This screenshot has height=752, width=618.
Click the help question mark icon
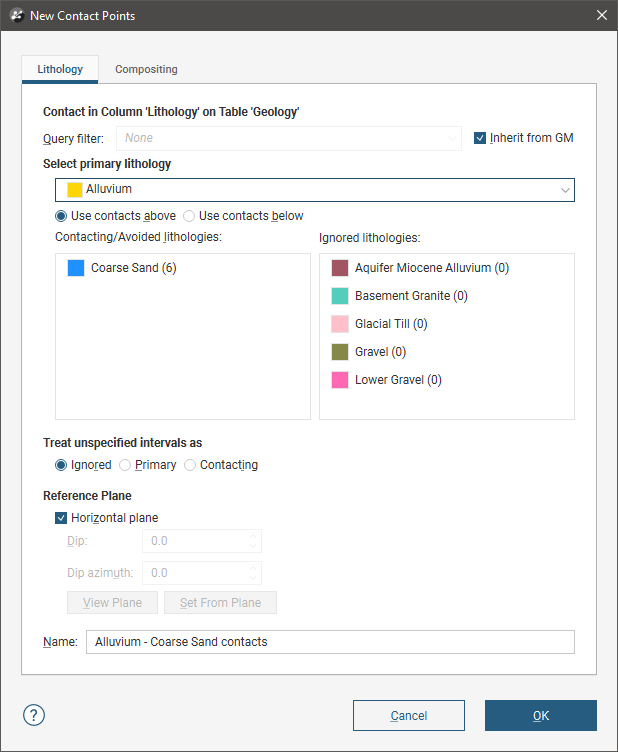point(34,715)
